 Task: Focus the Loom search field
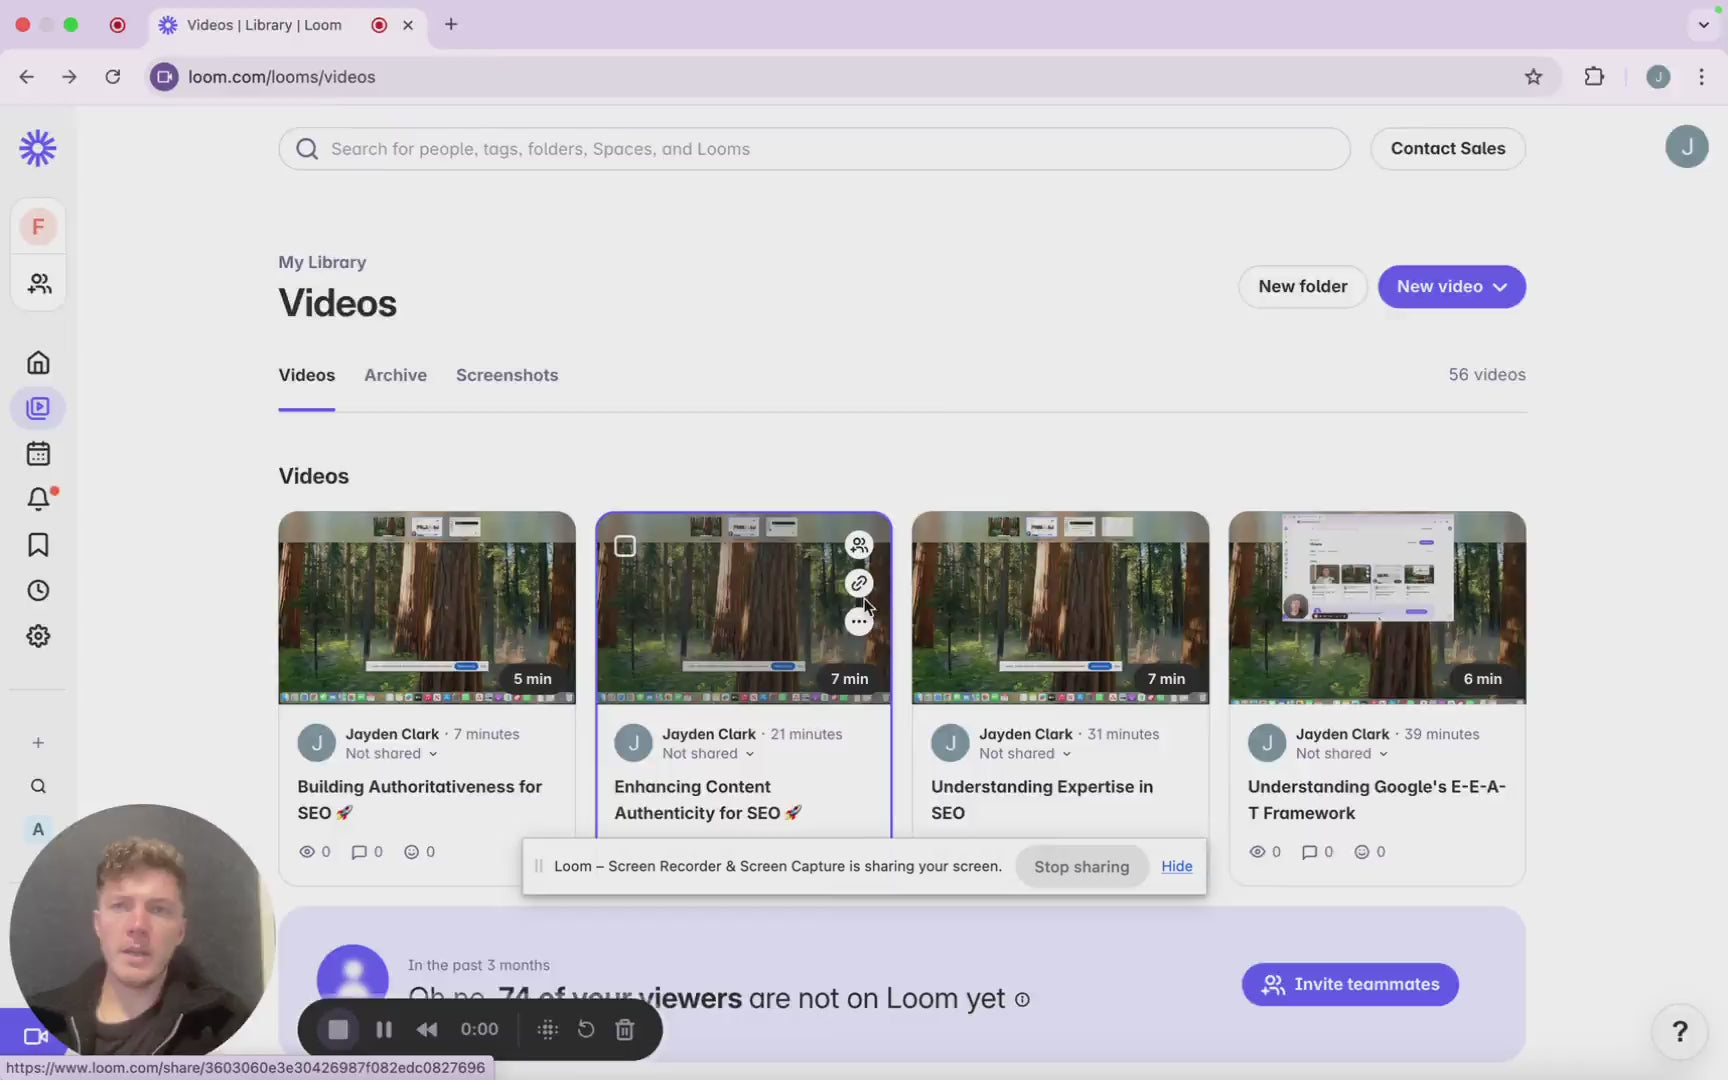(814, 149)
